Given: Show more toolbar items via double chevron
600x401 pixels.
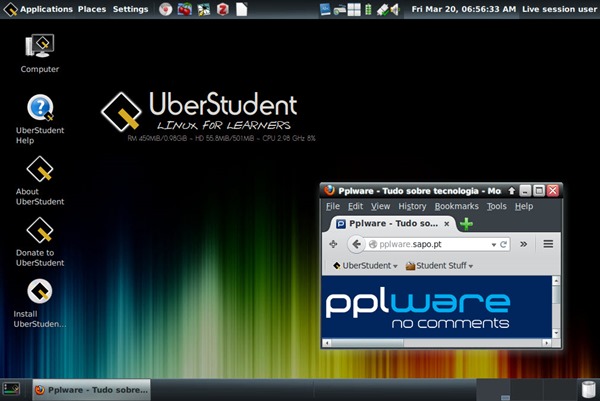Looking at the screenshot, I should click(523, 244).
